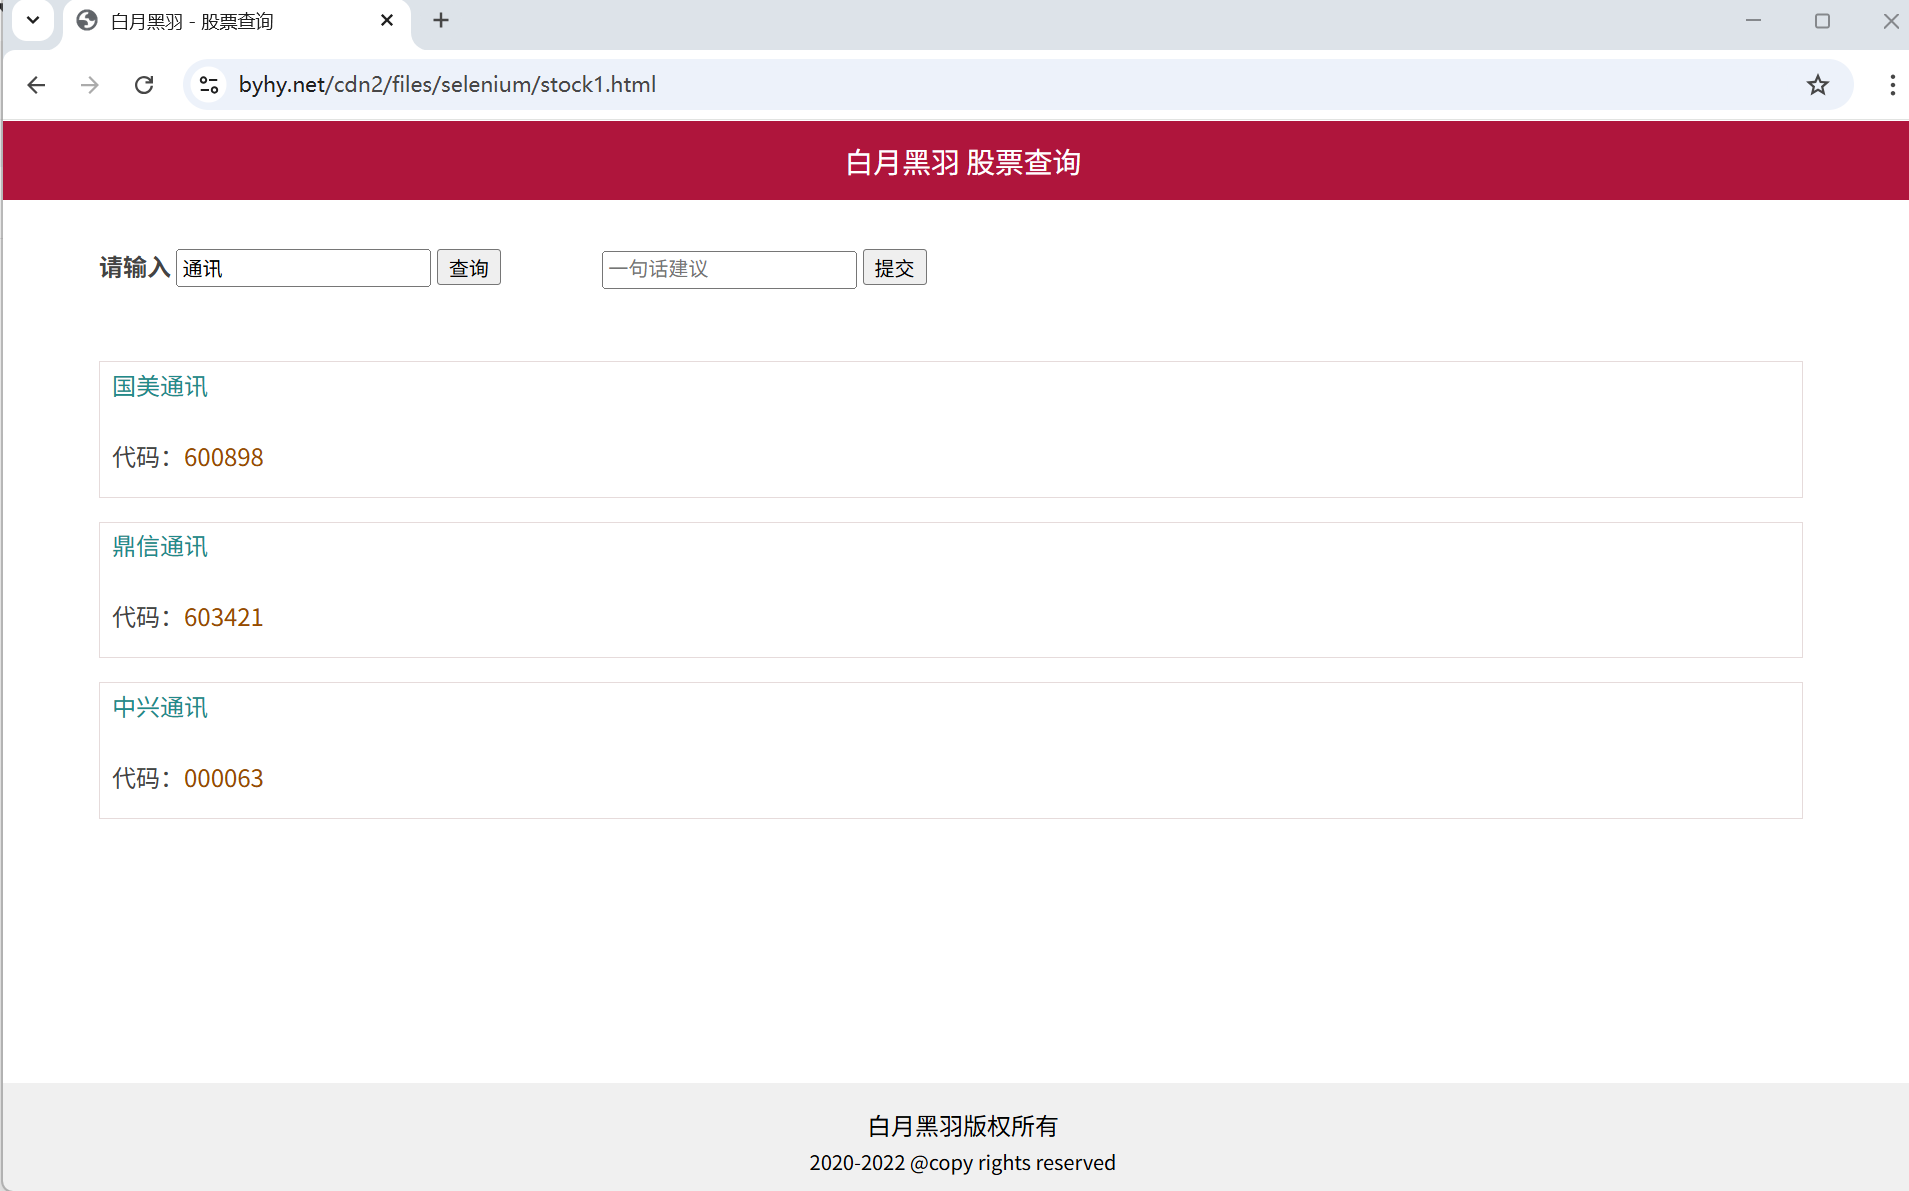
Task: Click the stock code 603421
Action: click(224, 618)
